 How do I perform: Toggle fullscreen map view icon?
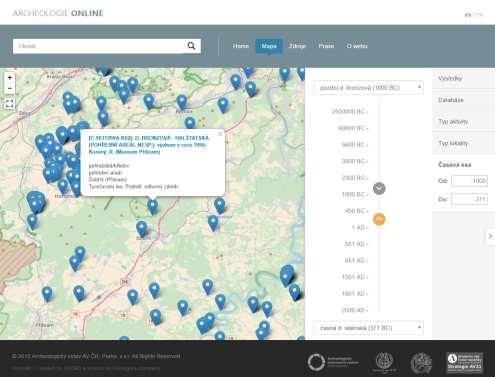[10, 104]
